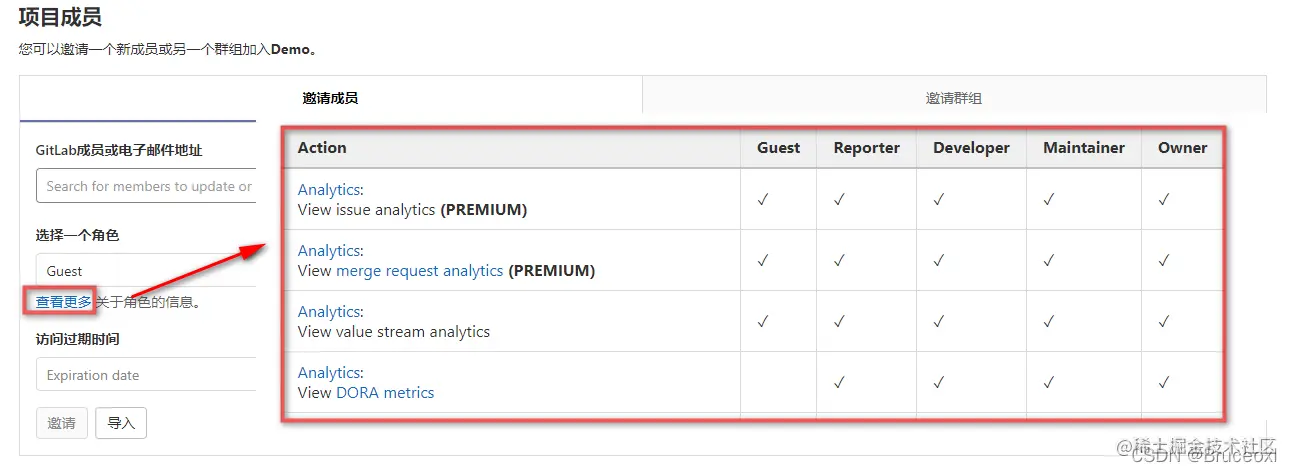Open Analytics link in value stream row

(329, 311)
